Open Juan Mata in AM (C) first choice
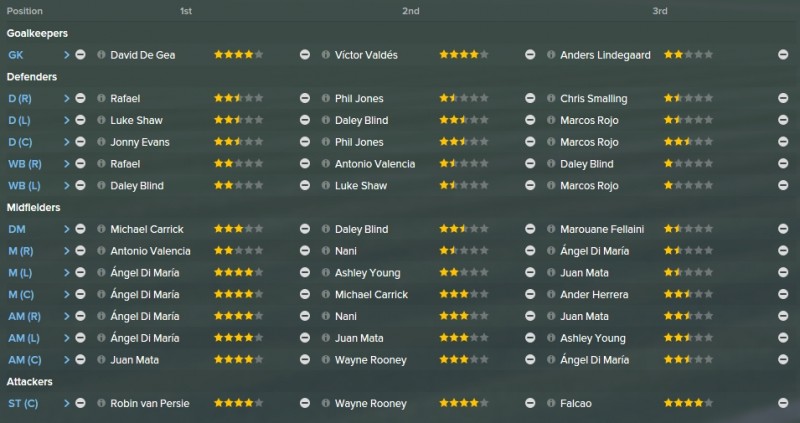 (135, 360)
